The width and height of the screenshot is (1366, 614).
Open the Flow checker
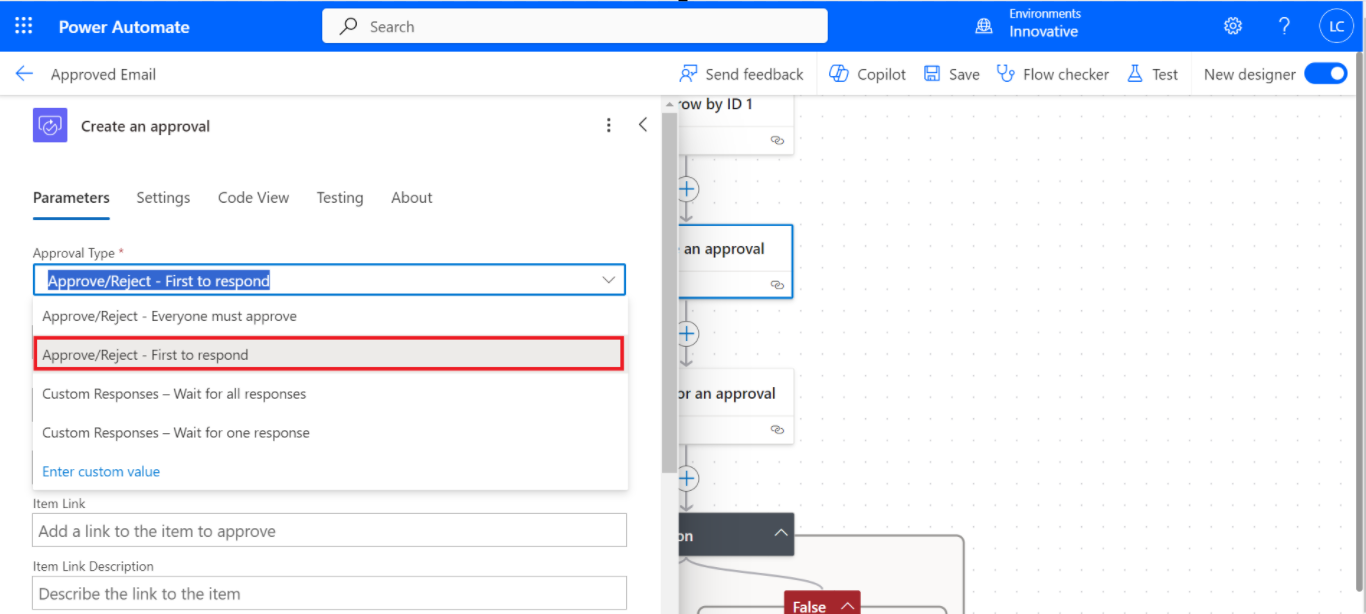1053,74
